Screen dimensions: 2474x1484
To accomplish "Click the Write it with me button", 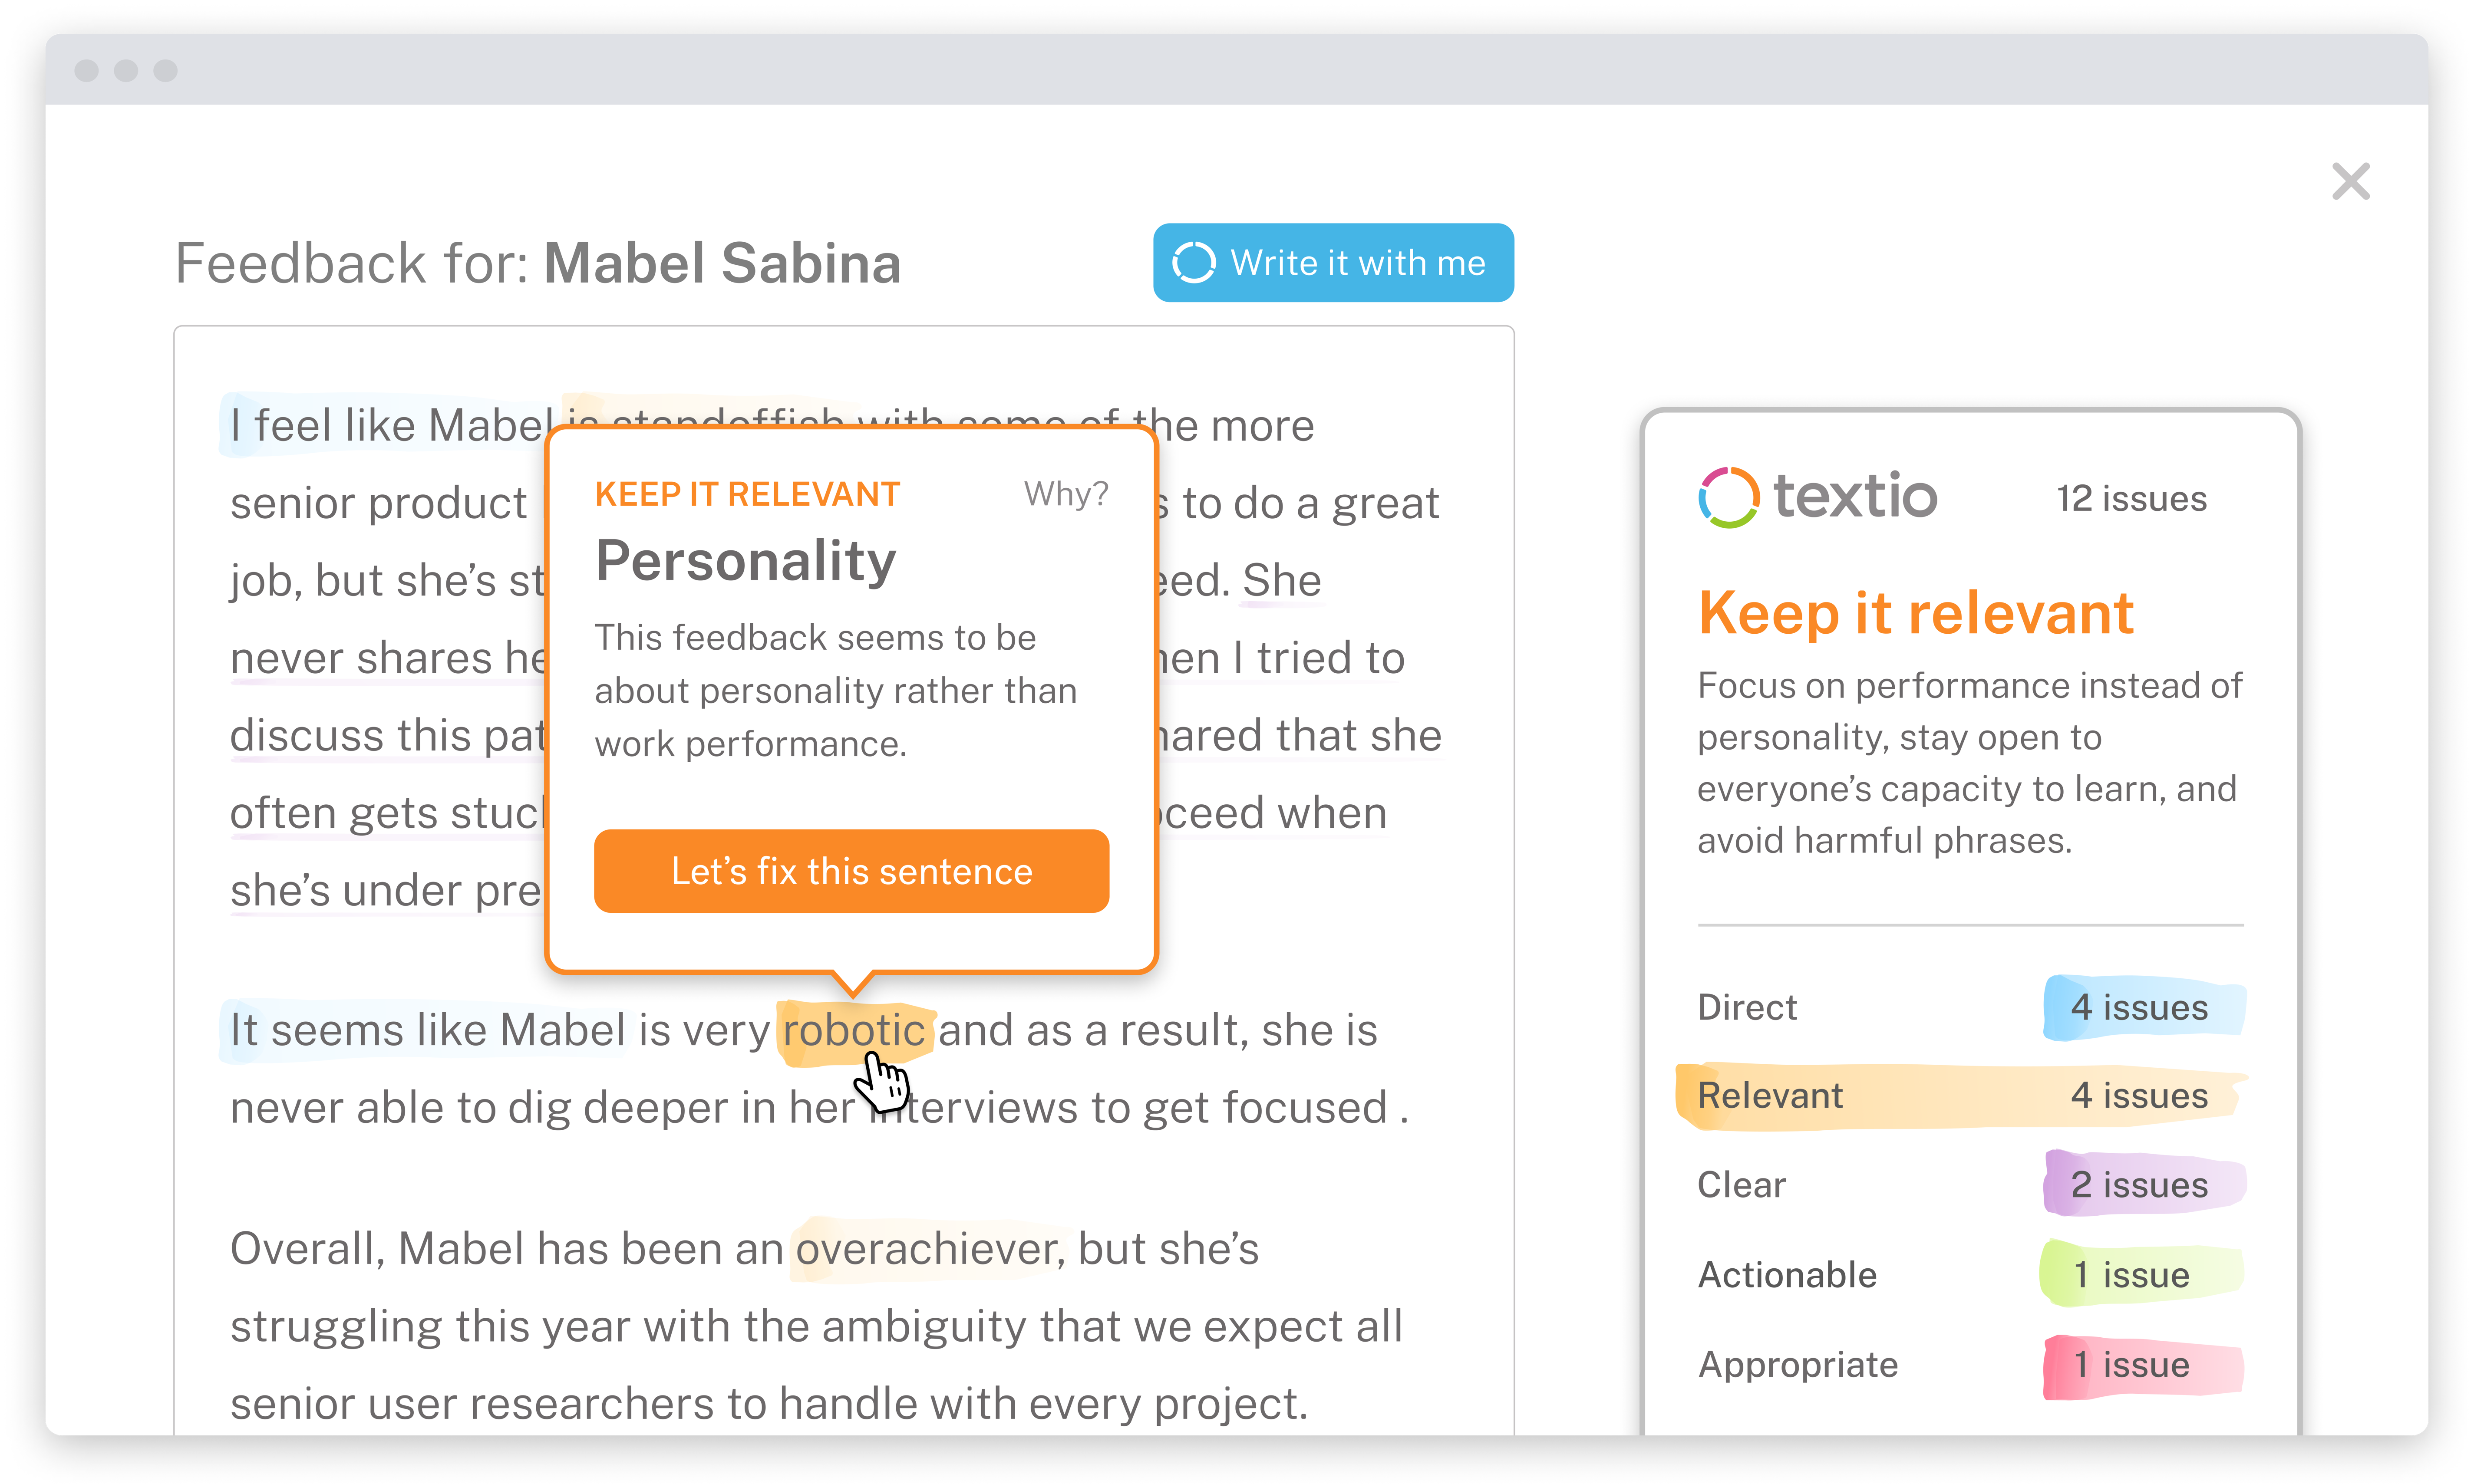I will [1333, 263].
